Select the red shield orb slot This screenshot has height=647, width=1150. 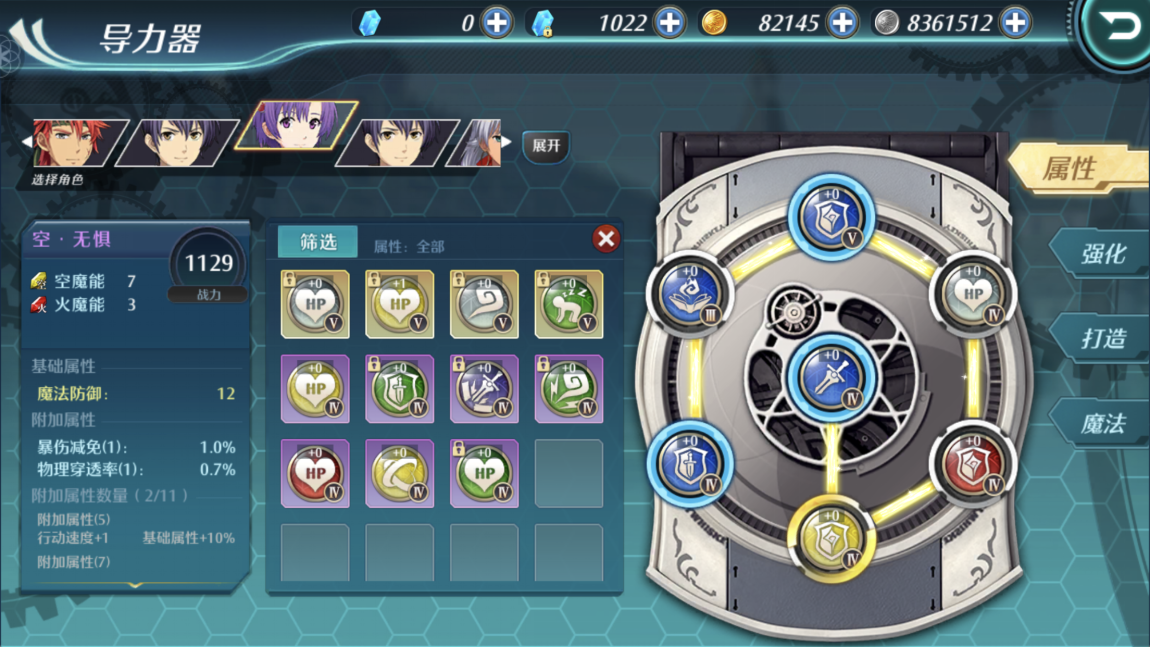pos(972,464)
